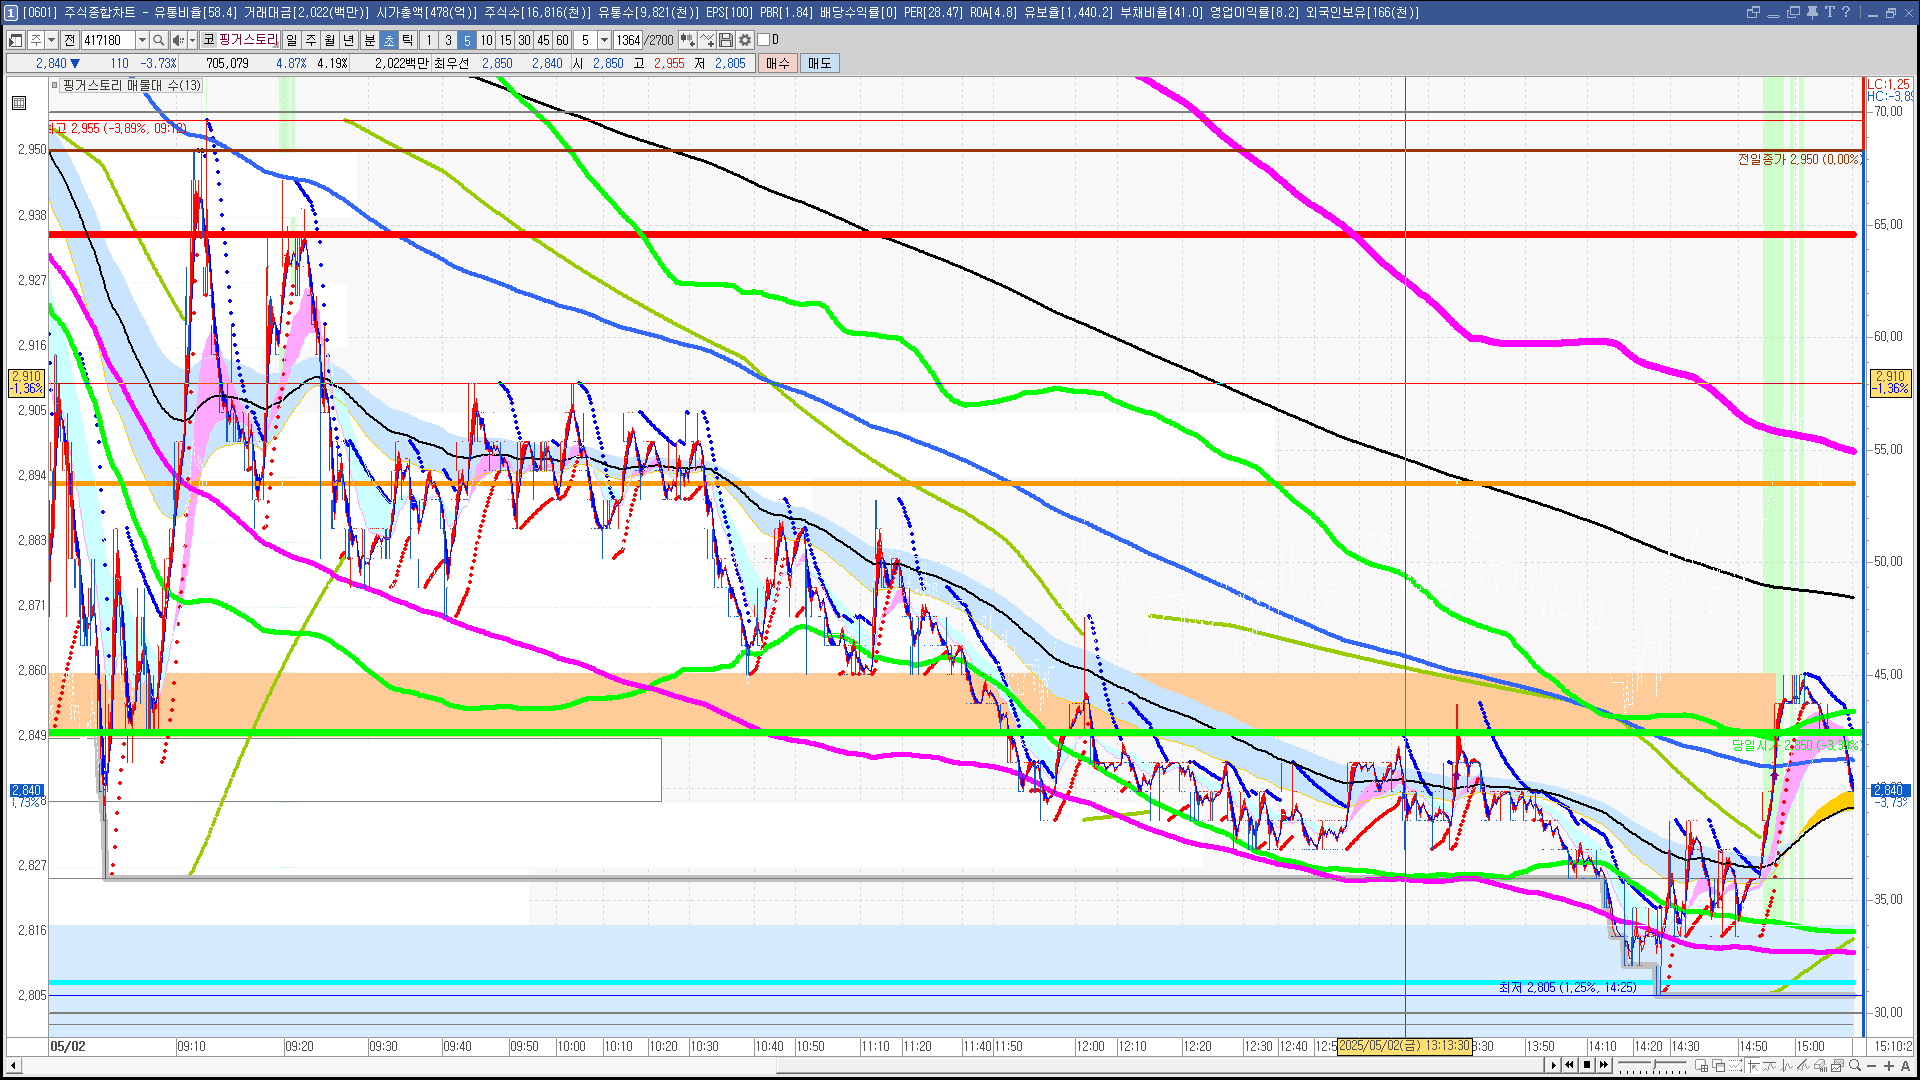Click the stock search magnifier icon

point(158,40)
